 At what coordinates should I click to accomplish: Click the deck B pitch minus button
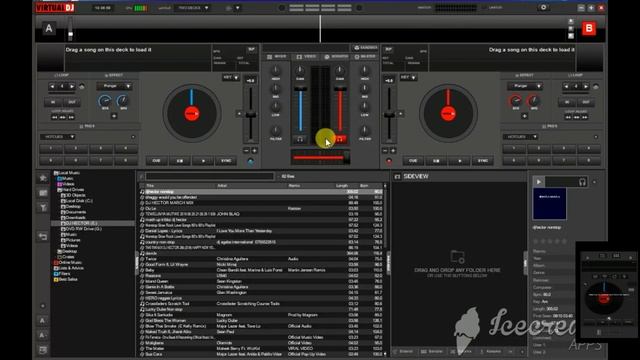(x=385, y=151)
